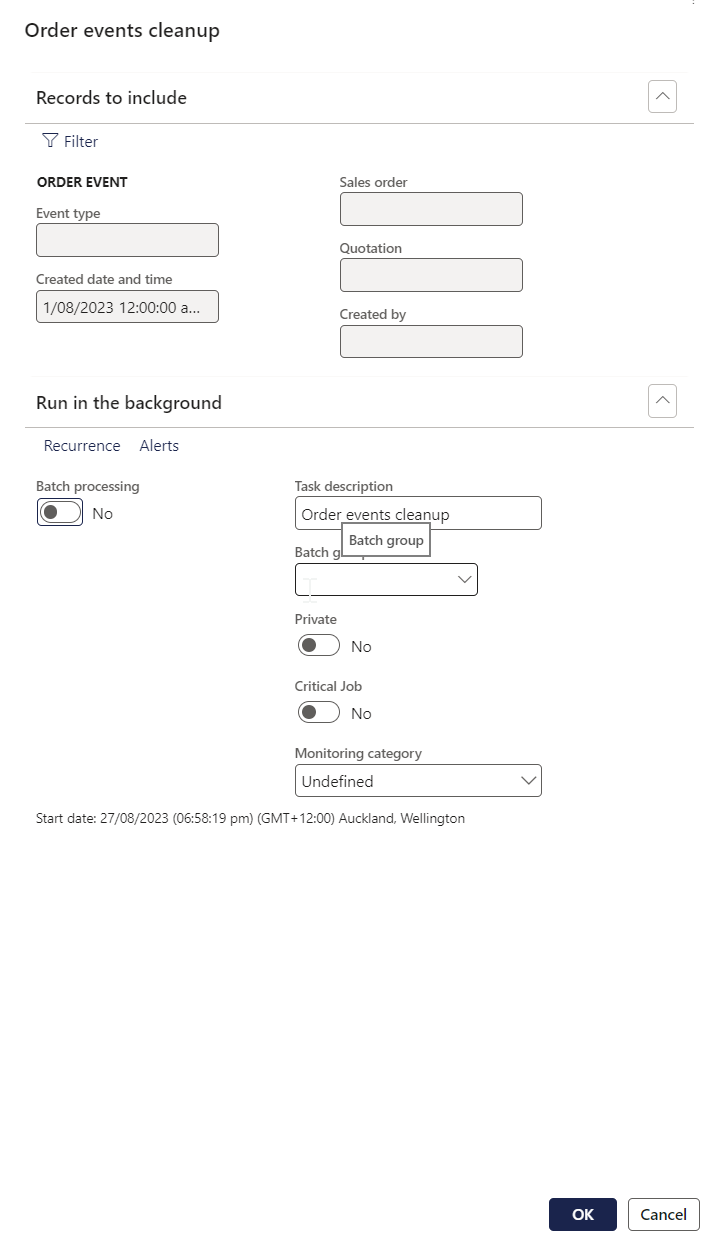Click OK to confirm the cleanup

pyautogui.click(x=582, y=1214)
